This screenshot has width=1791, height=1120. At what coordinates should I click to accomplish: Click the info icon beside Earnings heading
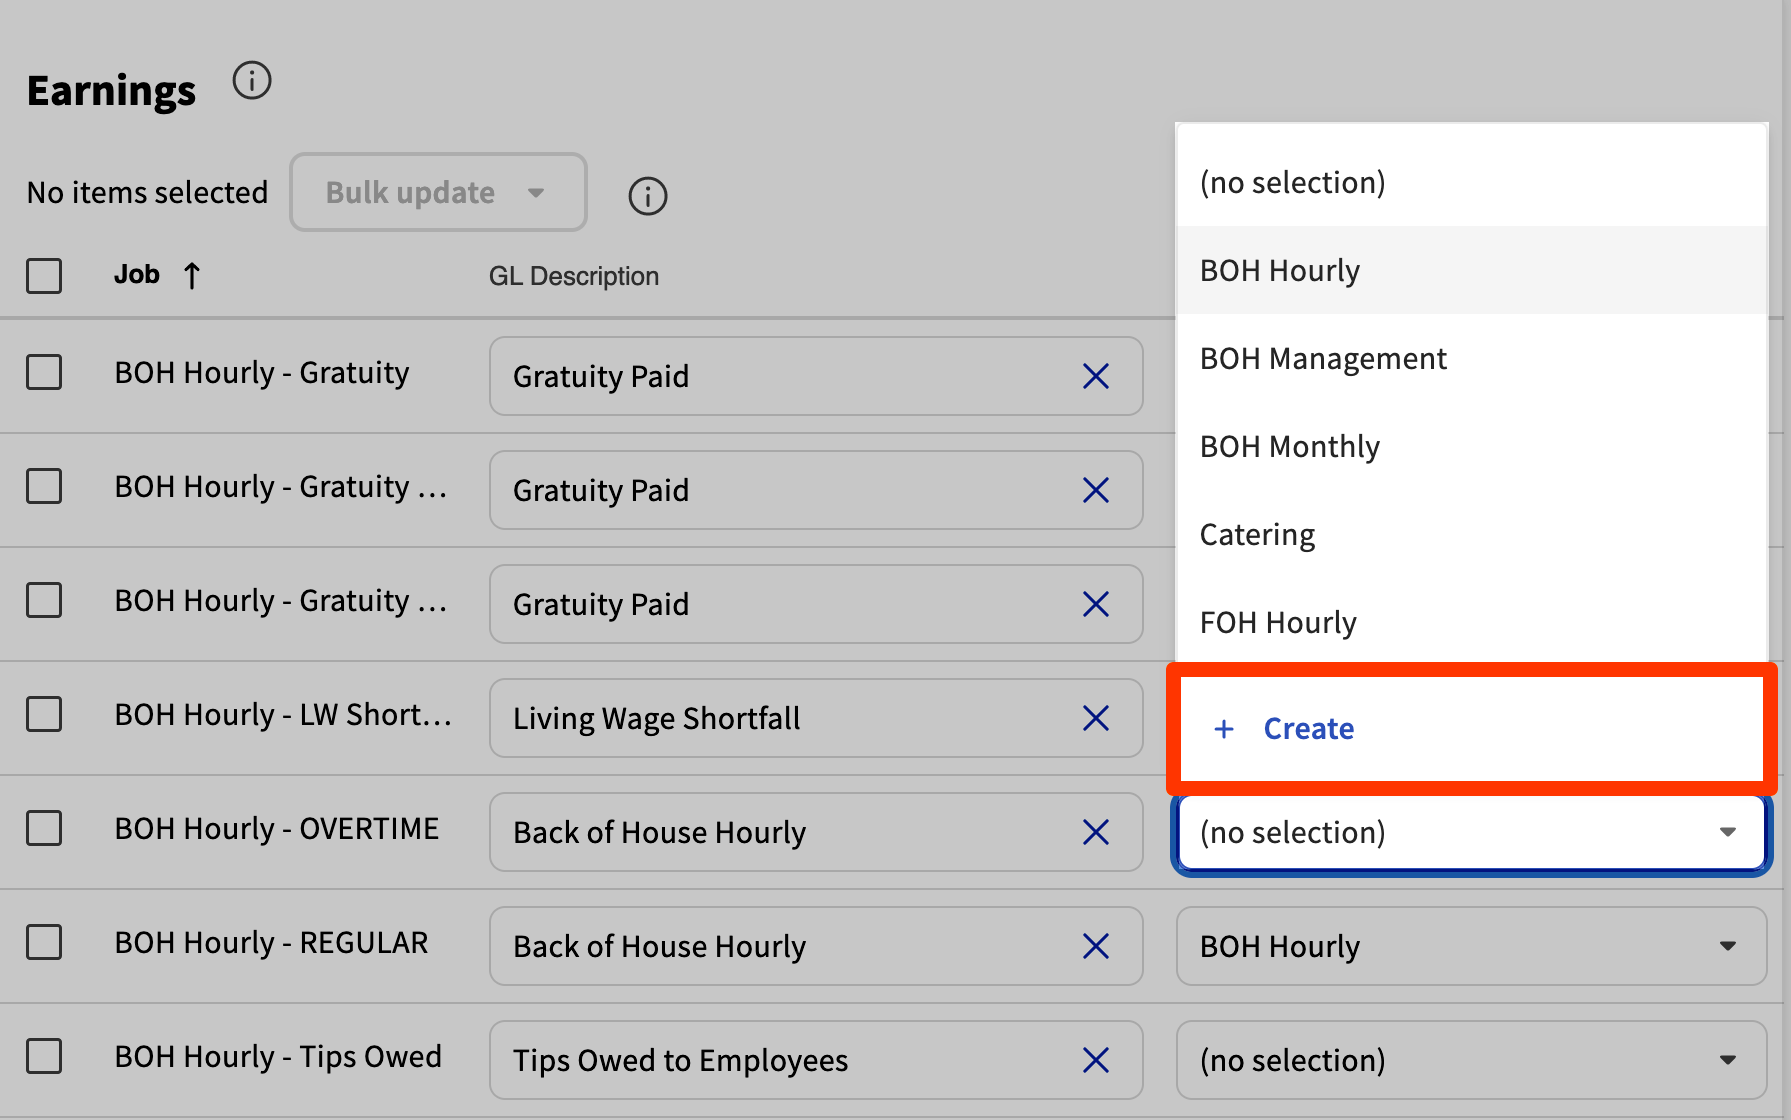point(252,81)
